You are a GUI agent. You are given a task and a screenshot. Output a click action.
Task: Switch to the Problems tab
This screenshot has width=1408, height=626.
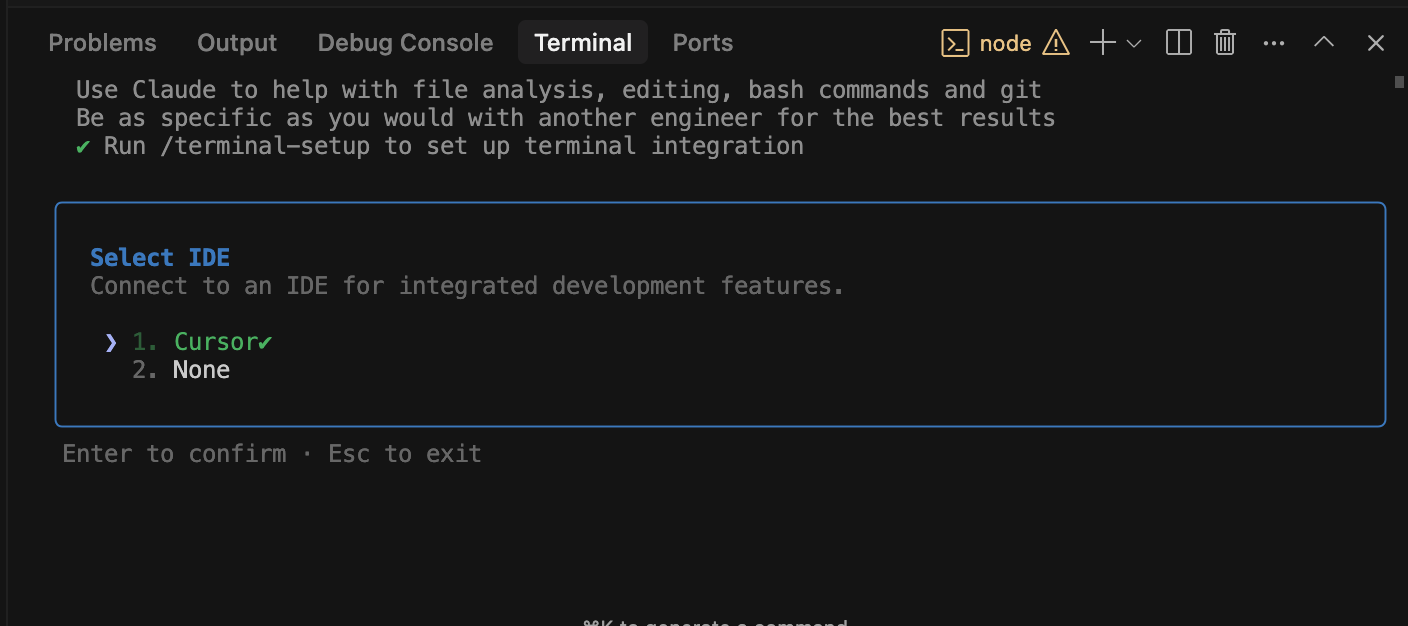[102, 42]
